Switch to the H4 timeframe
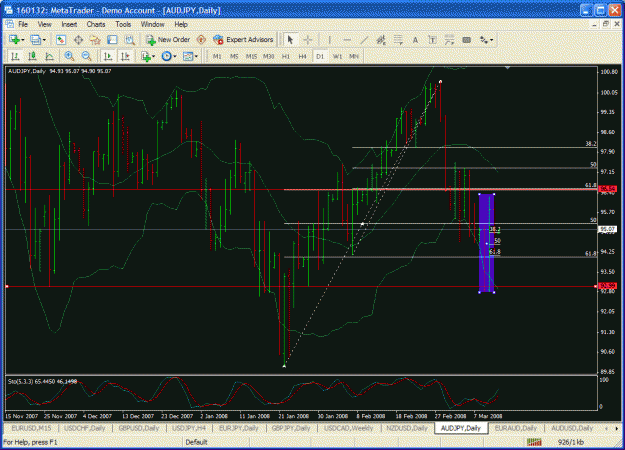 pyautogui.click(x=303, y=56)
